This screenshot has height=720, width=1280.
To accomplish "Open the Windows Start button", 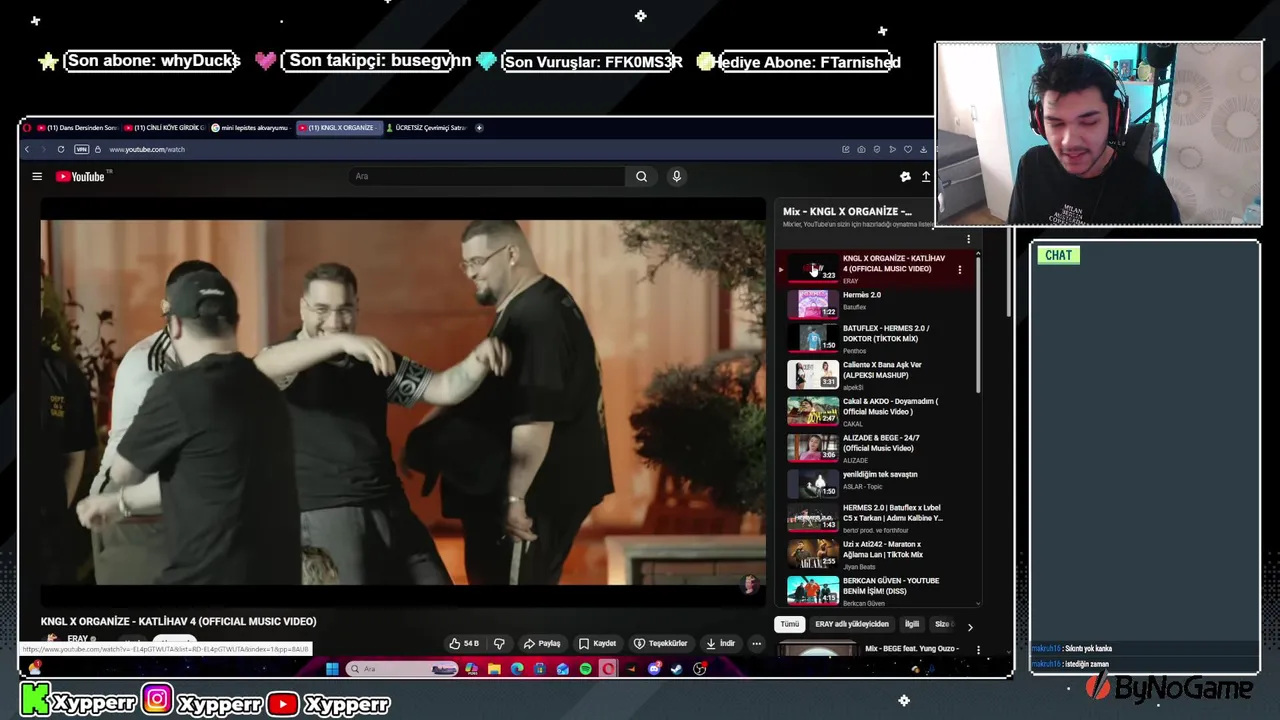I will point(331,669).
